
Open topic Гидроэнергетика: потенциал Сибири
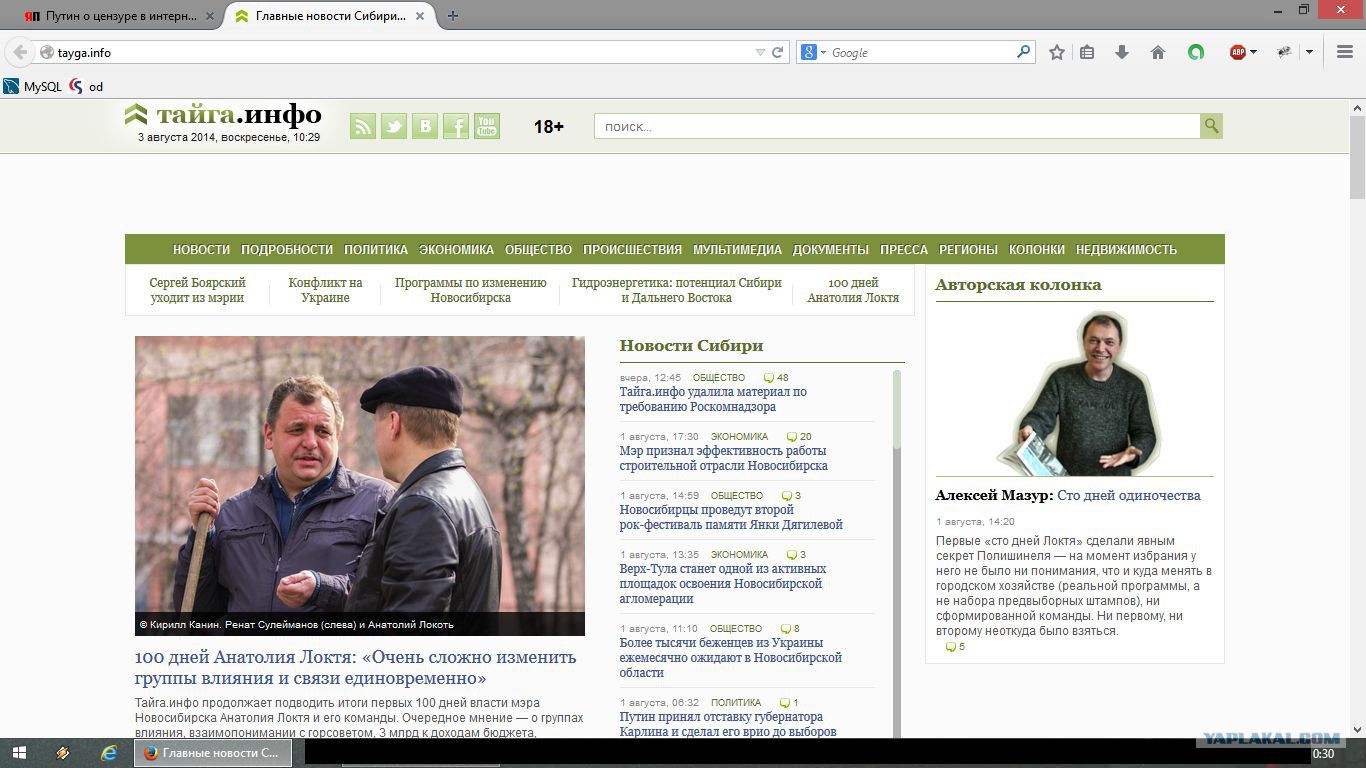(676, 290)
